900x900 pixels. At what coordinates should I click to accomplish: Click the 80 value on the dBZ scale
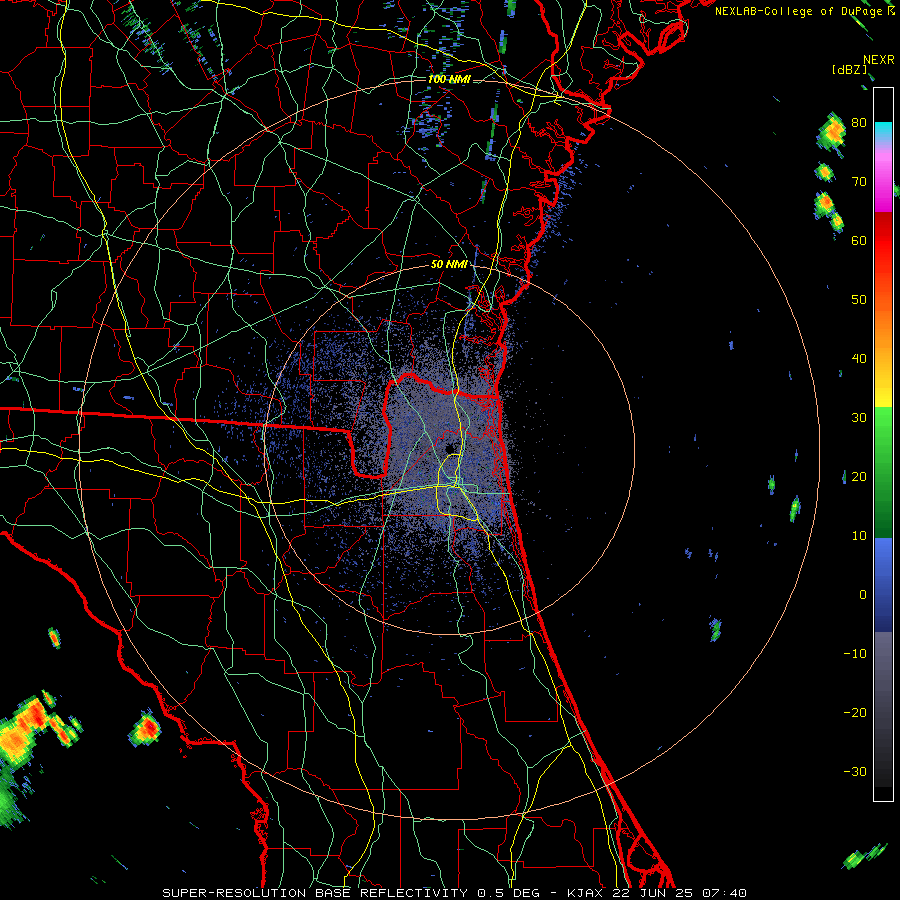click(859, 123)
